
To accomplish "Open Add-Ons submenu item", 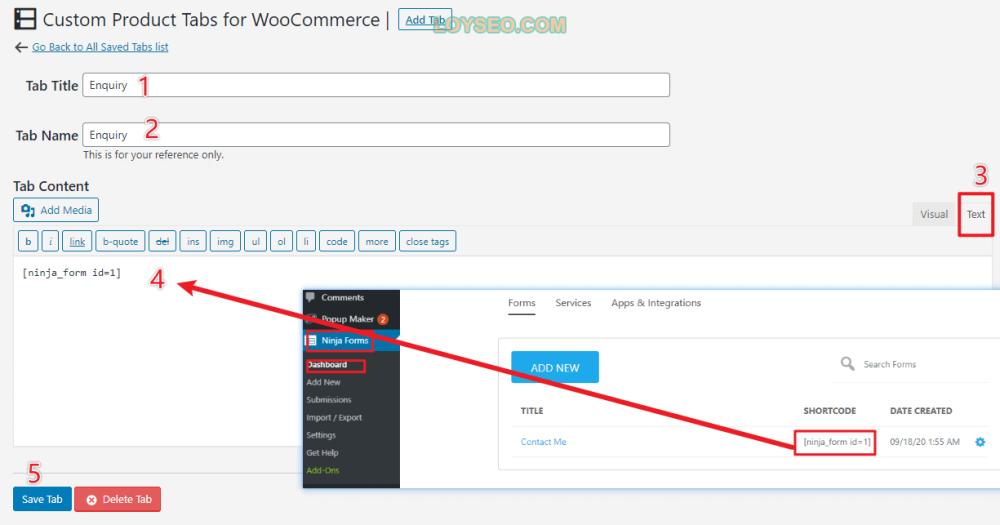I will click(323, 470).
